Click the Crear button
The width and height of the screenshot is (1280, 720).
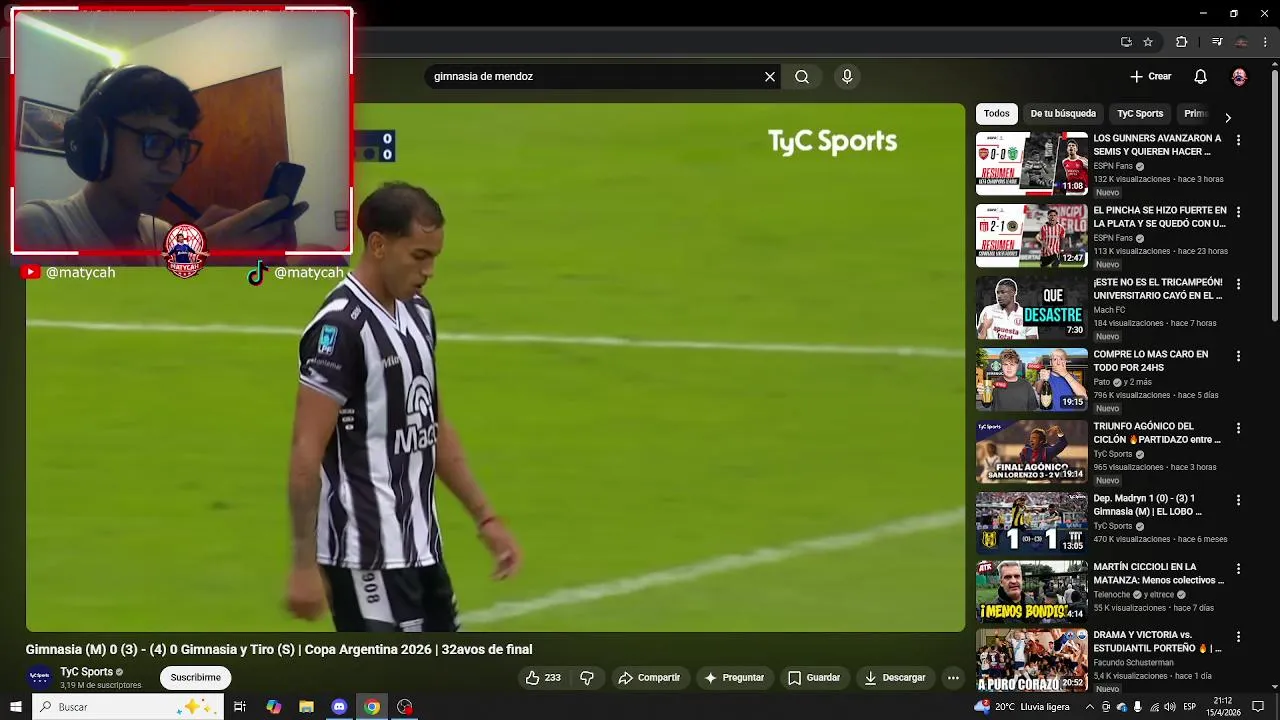pos(1150,76)
